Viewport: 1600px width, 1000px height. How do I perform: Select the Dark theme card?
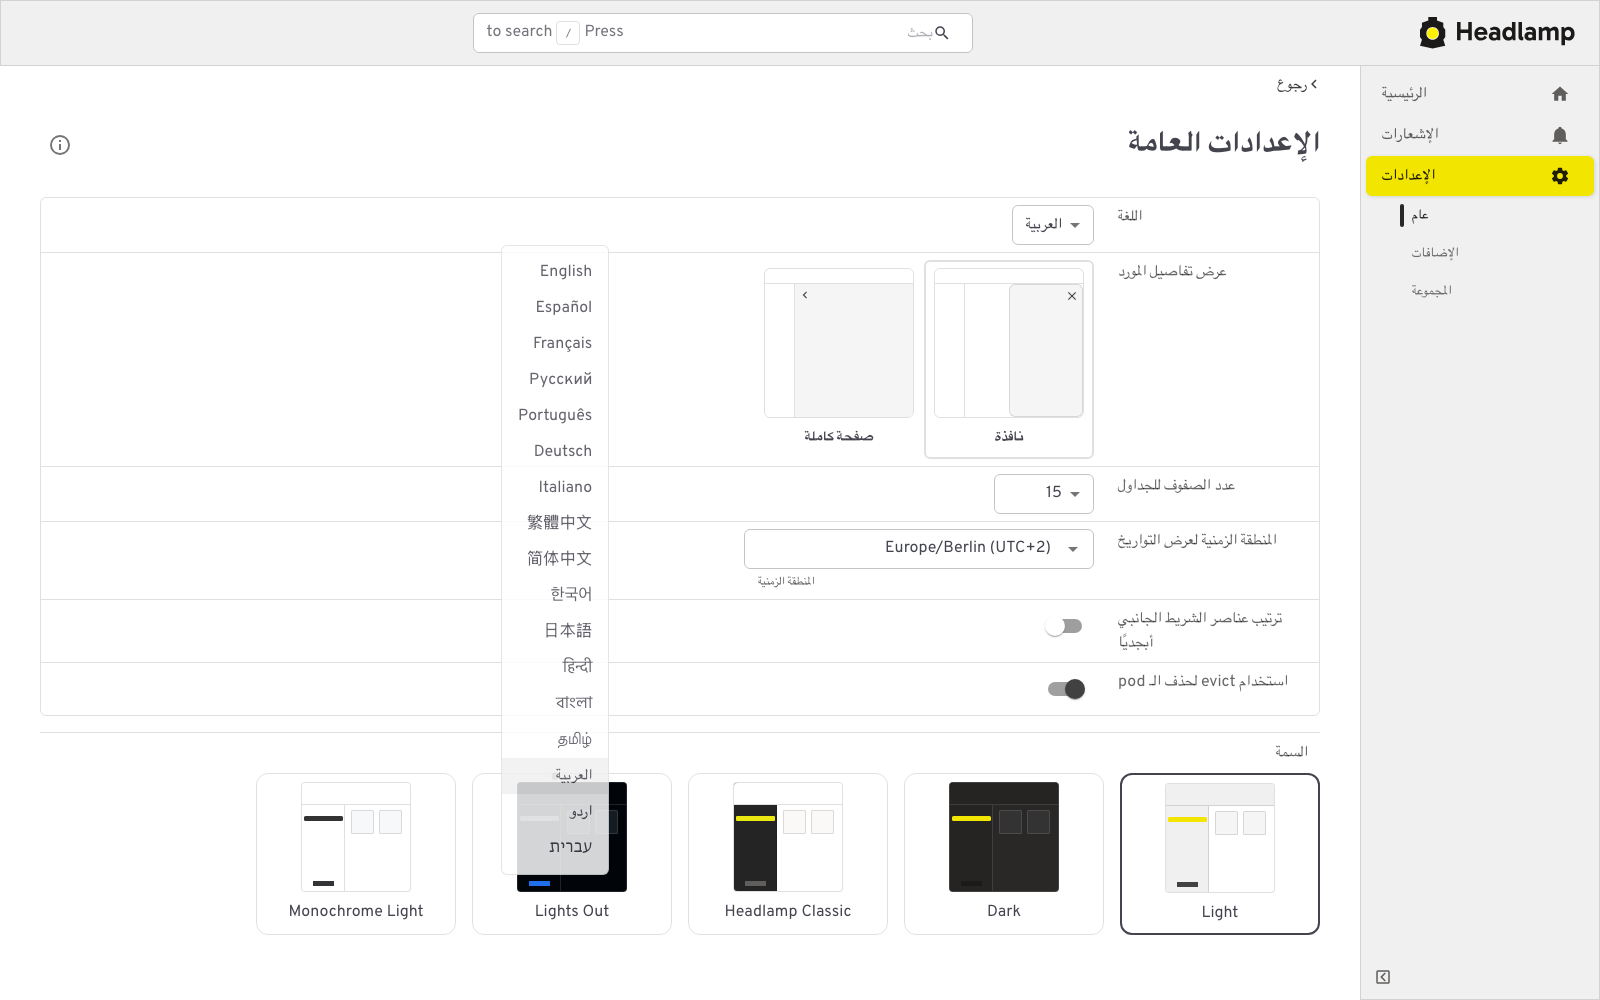[1004, 854]
